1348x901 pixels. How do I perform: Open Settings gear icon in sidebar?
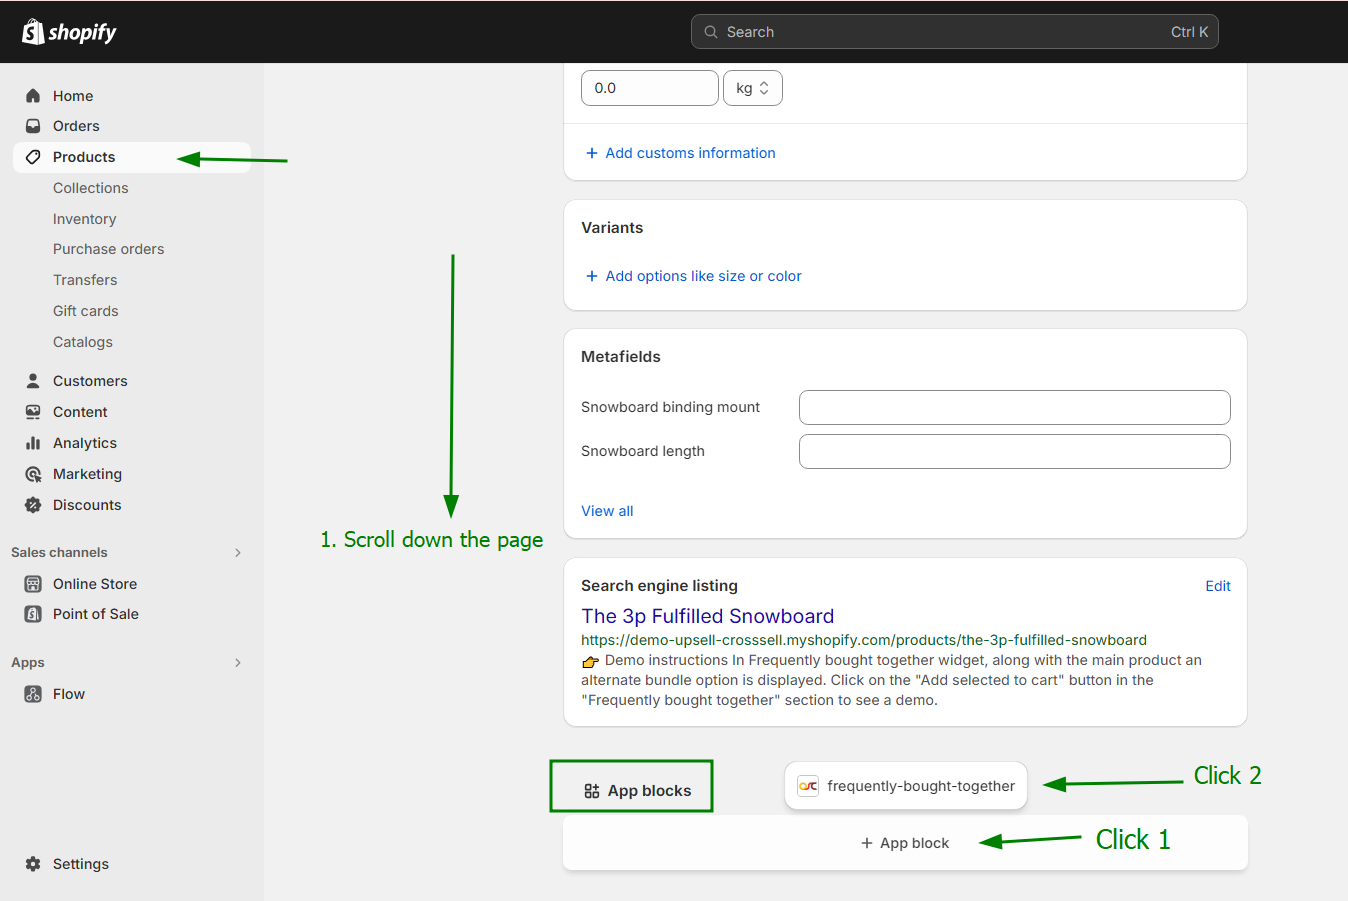click(x=33, y=864)
